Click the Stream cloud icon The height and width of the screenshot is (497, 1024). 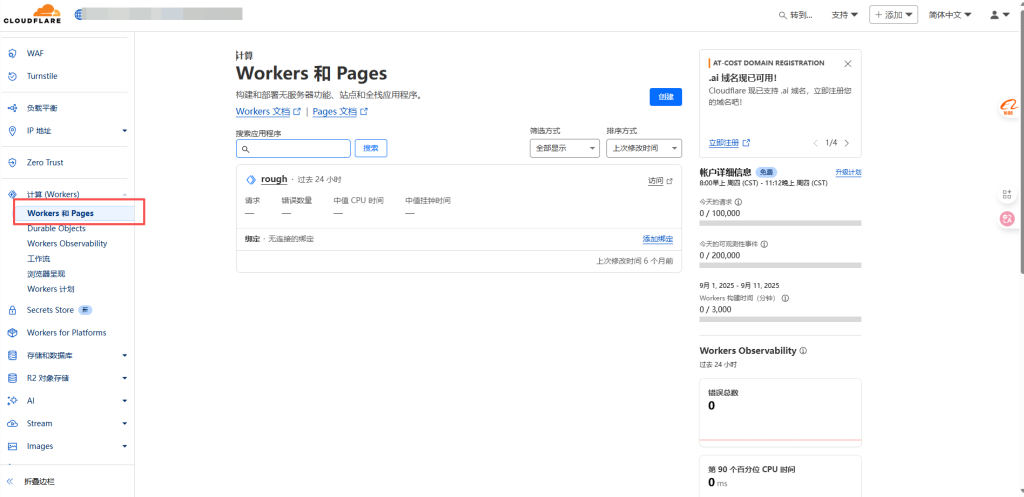(x=12, y=424)
